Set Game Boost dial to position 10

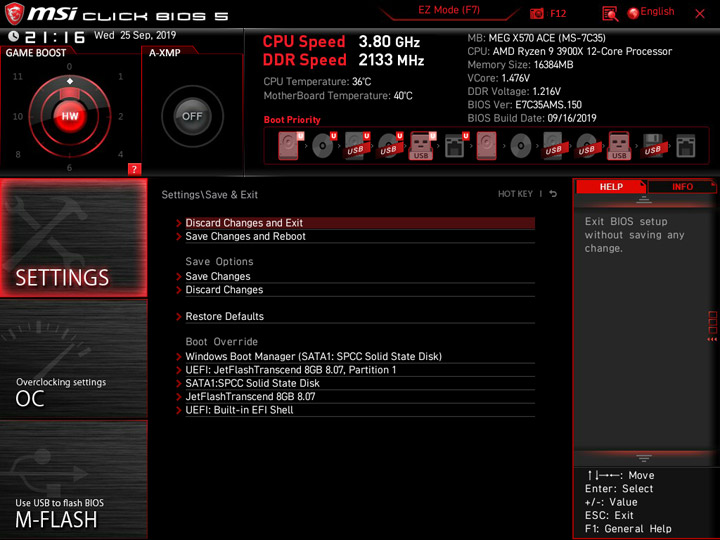click(17, 116)
